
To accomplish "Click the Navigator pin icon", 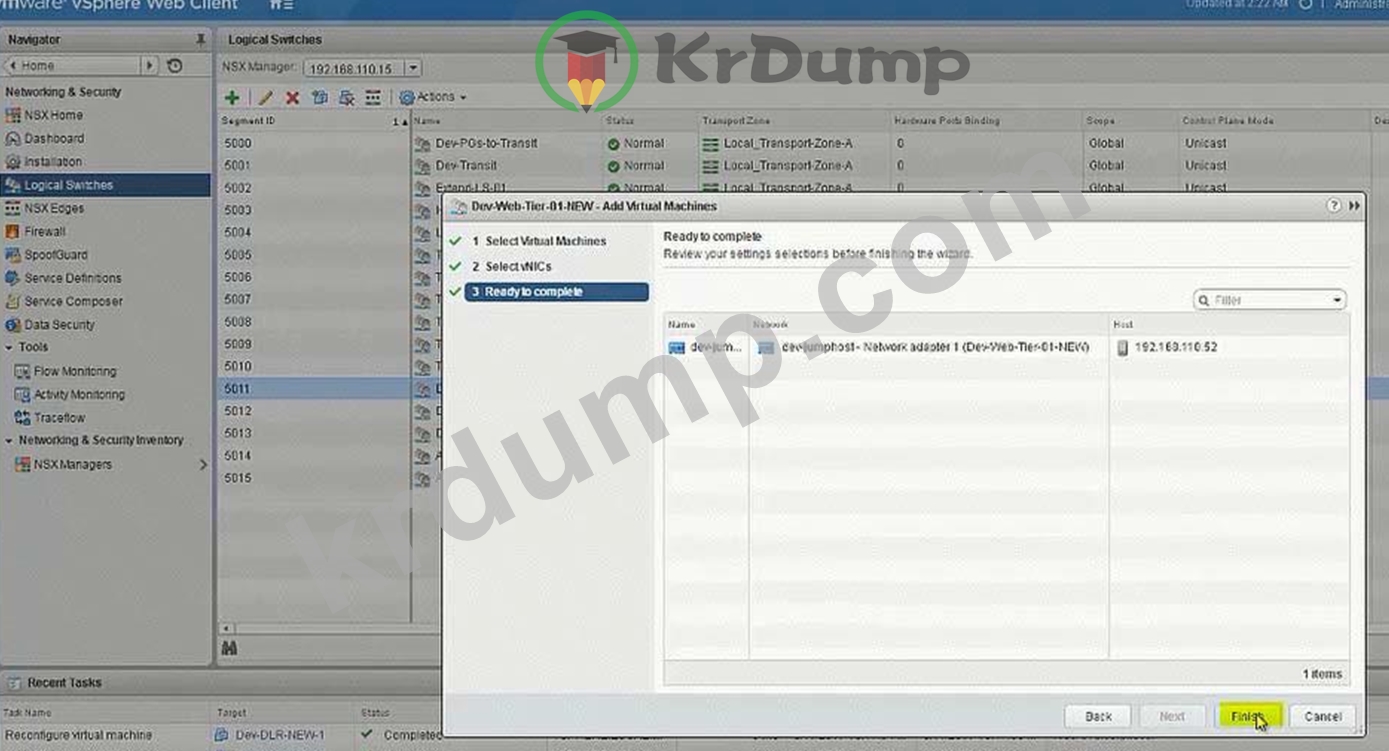I will (200, 40).
